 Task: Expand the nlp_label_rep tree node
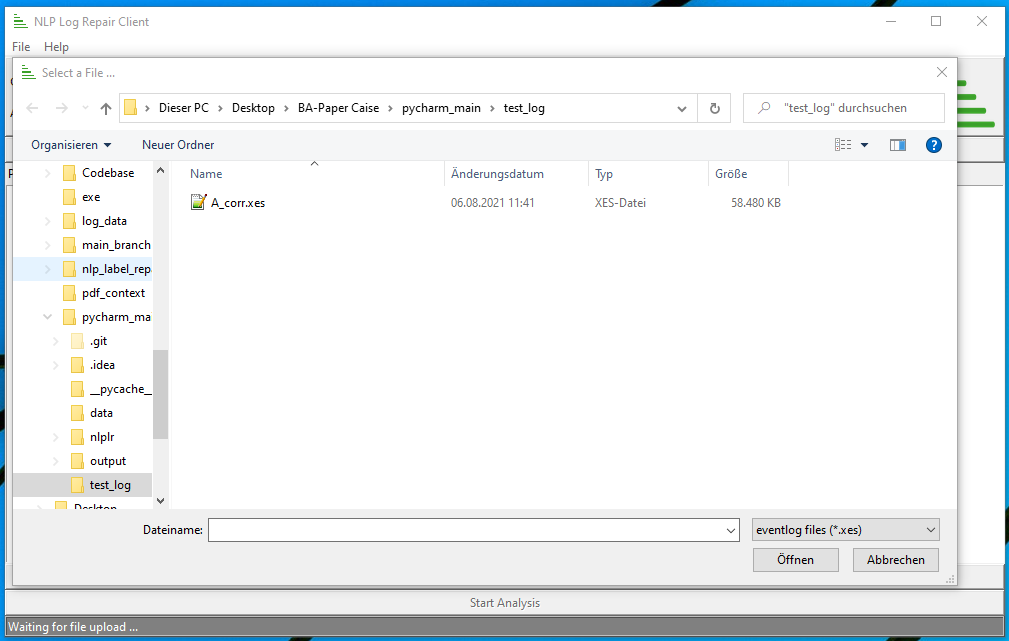[x=48, y=269]
